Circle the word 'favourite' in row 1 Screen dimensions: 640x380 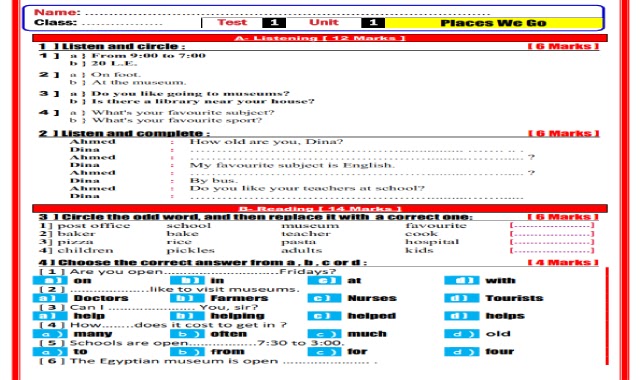[x=436, y=226]
